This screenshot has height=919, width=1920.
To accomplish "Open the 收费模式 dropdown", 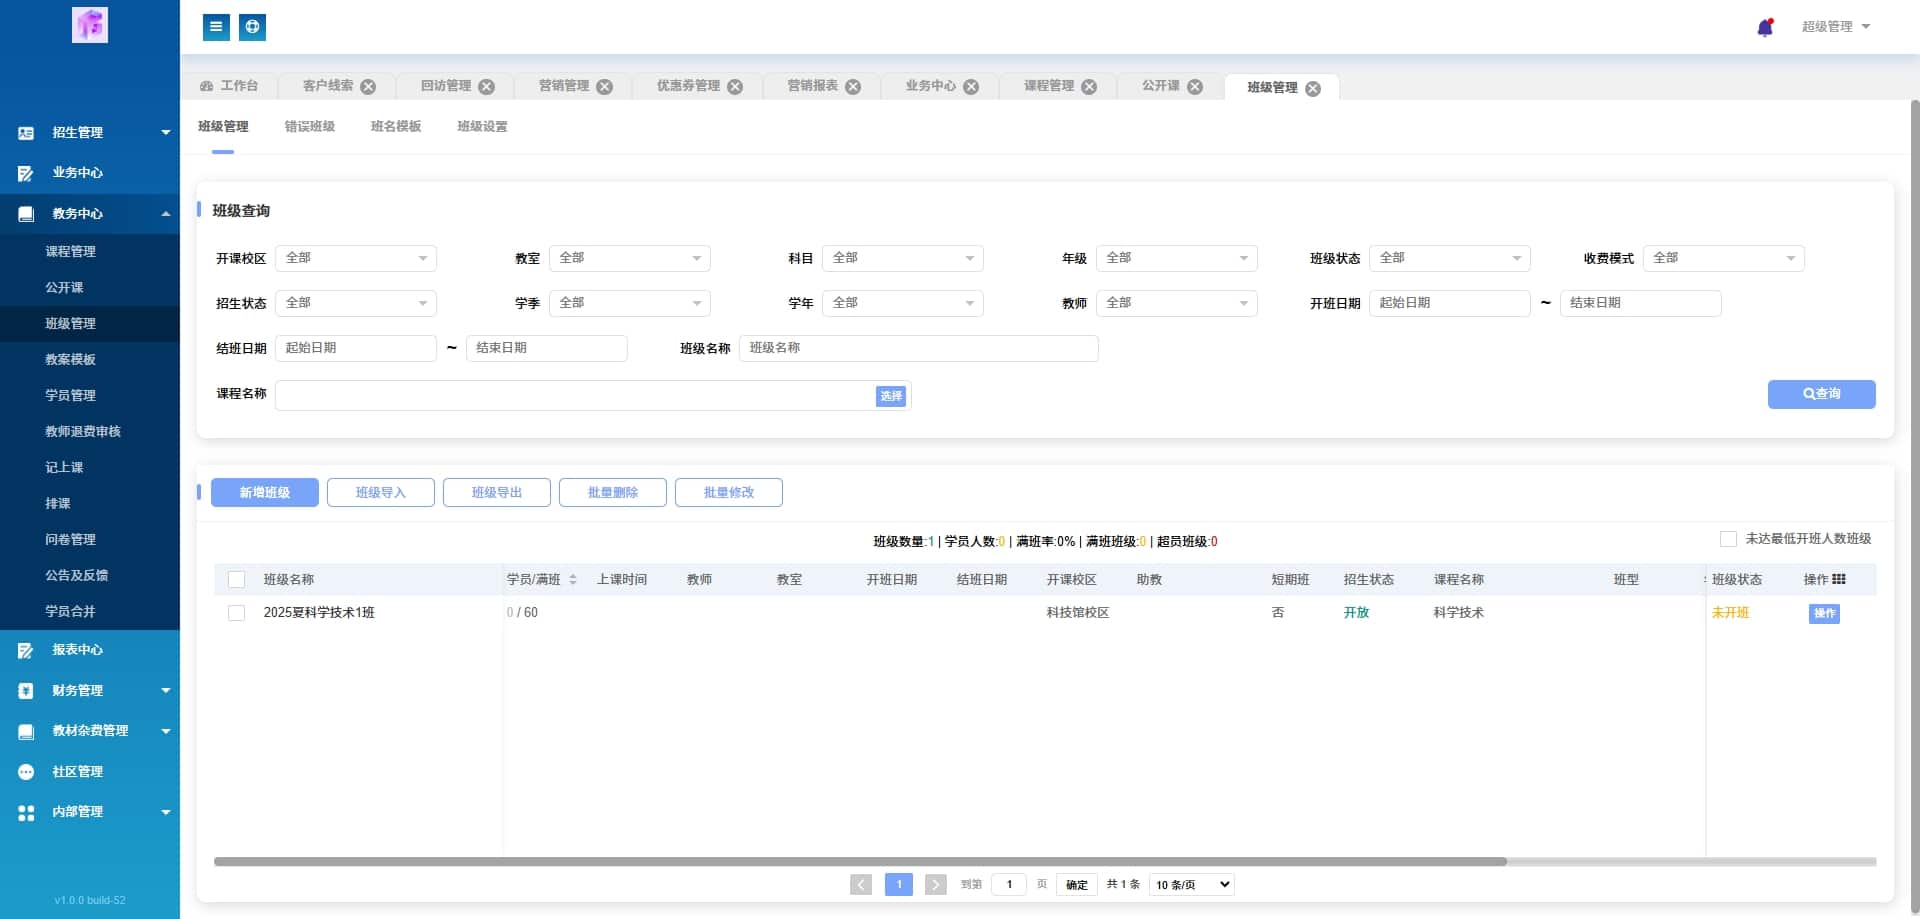I will [1724, 258].
